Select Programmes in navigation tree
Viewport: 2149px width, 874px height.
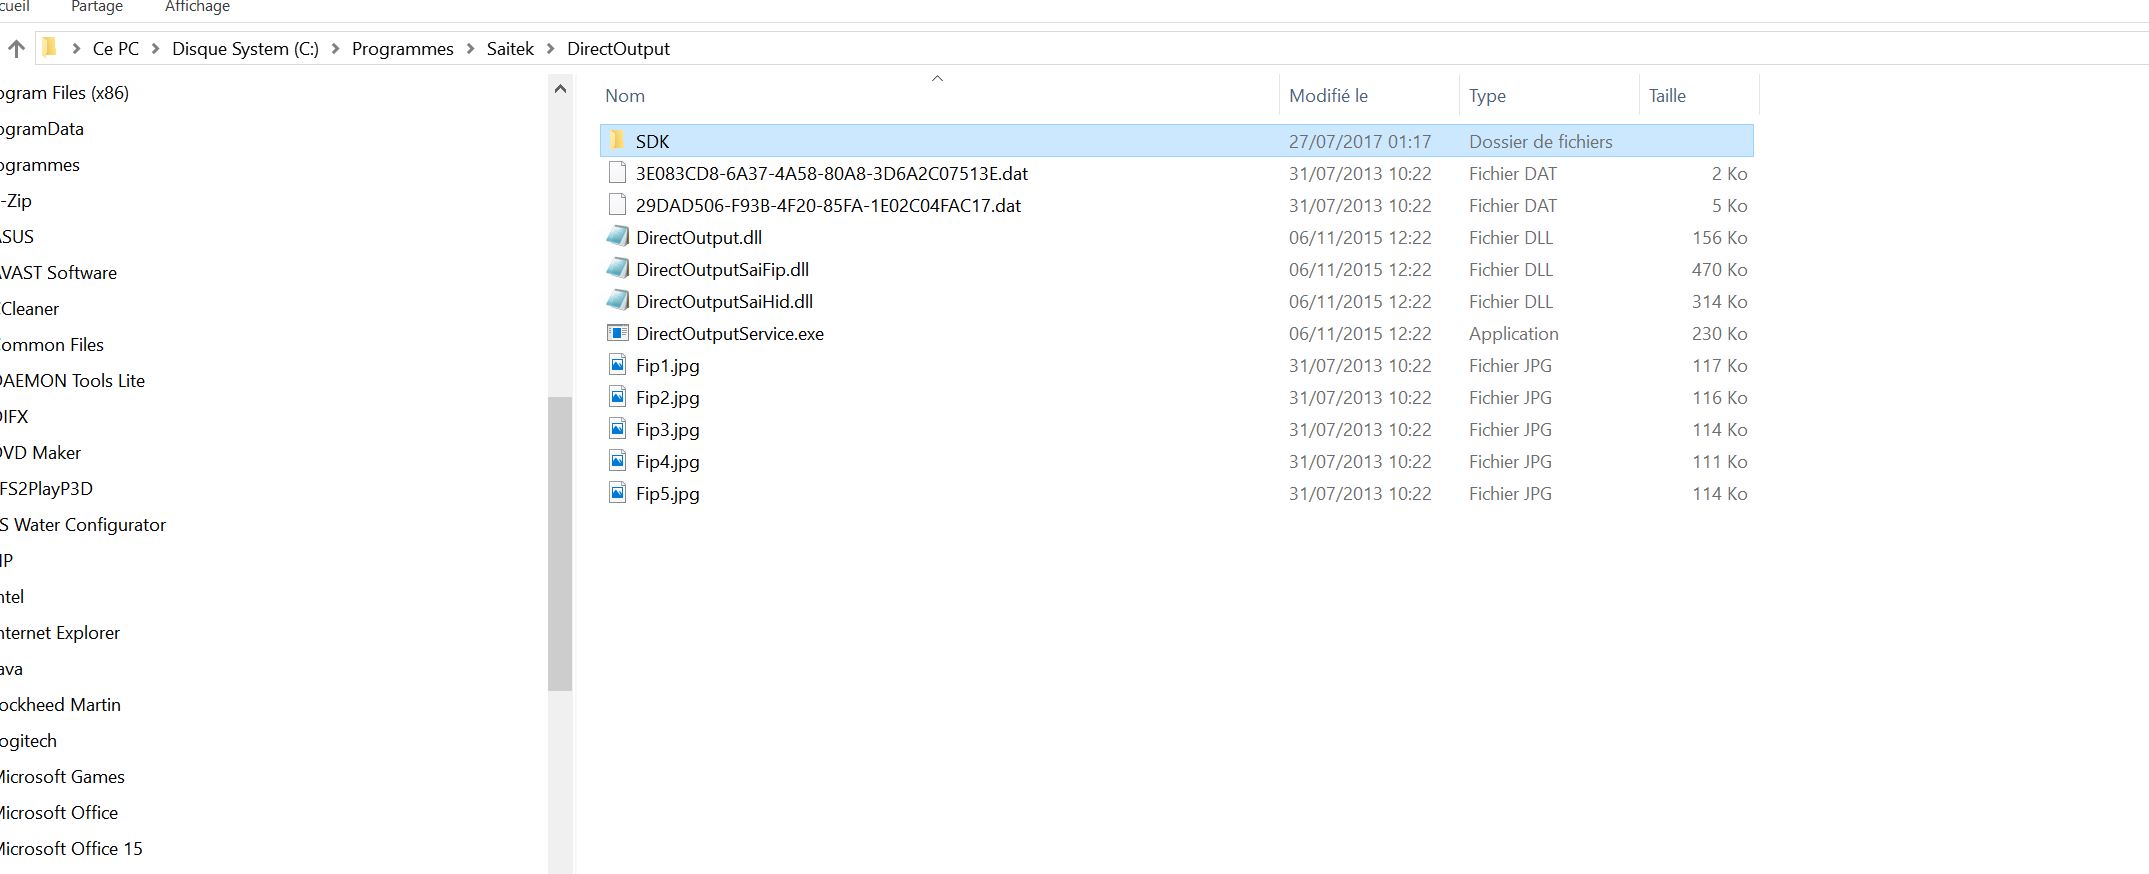40,164
